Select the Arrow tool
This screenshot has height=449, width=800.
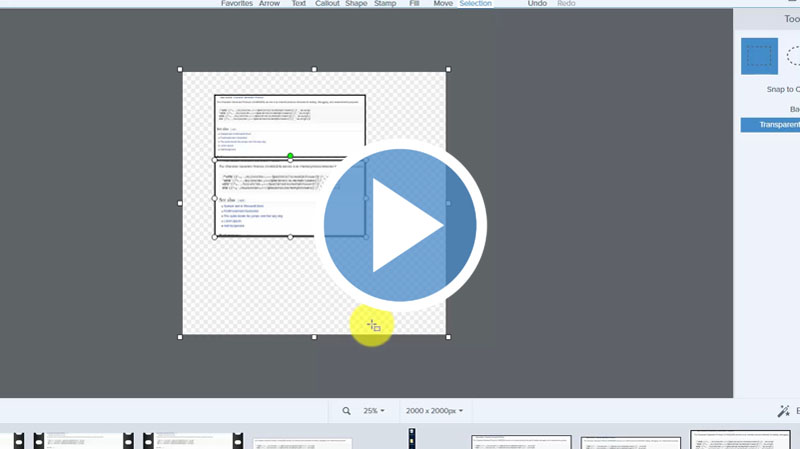click(x=269, y=4)
